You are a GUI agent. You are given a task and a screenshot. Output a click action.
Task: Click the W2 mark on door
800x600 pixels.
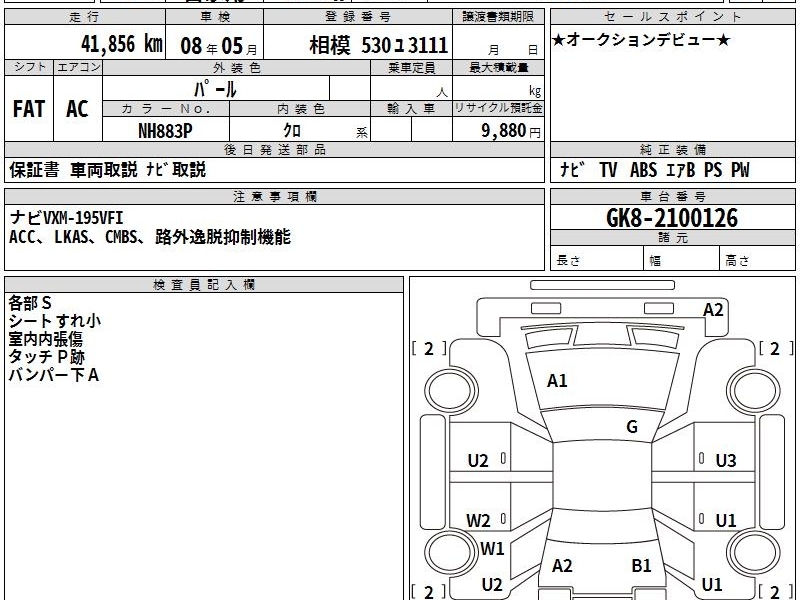(478, 521)
